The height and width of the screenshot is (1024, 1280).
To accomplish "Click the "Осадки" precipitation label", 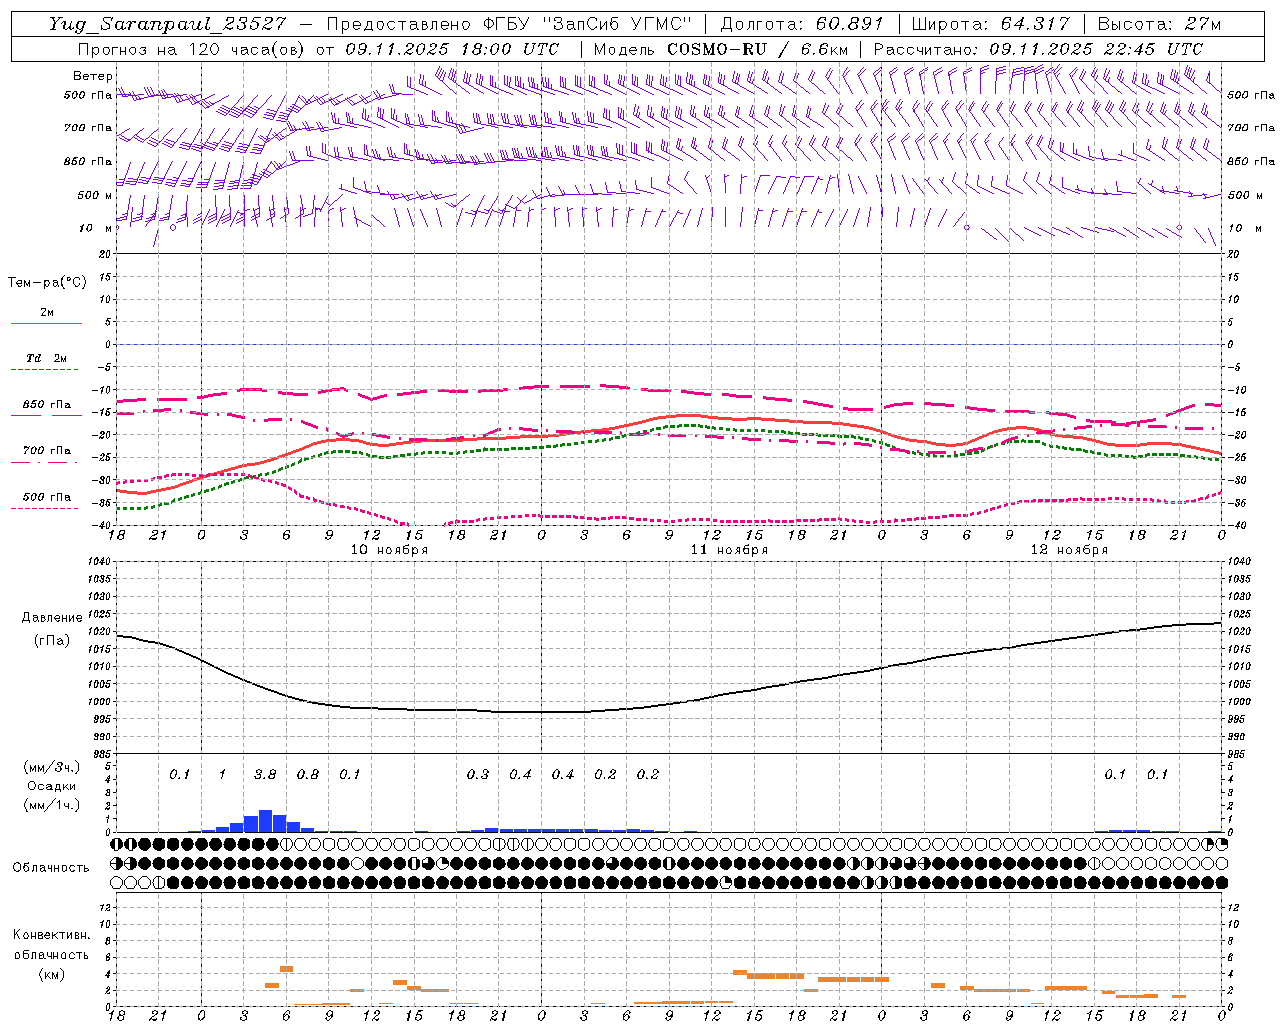I will tap(51, 786).
